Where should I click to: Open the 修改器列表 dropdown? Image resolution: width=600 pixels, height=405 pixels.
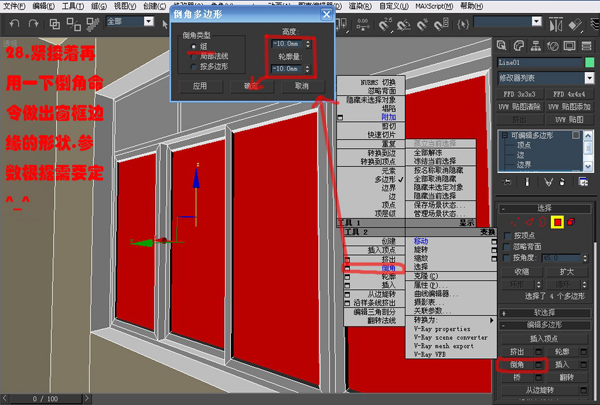click(589, 78)
